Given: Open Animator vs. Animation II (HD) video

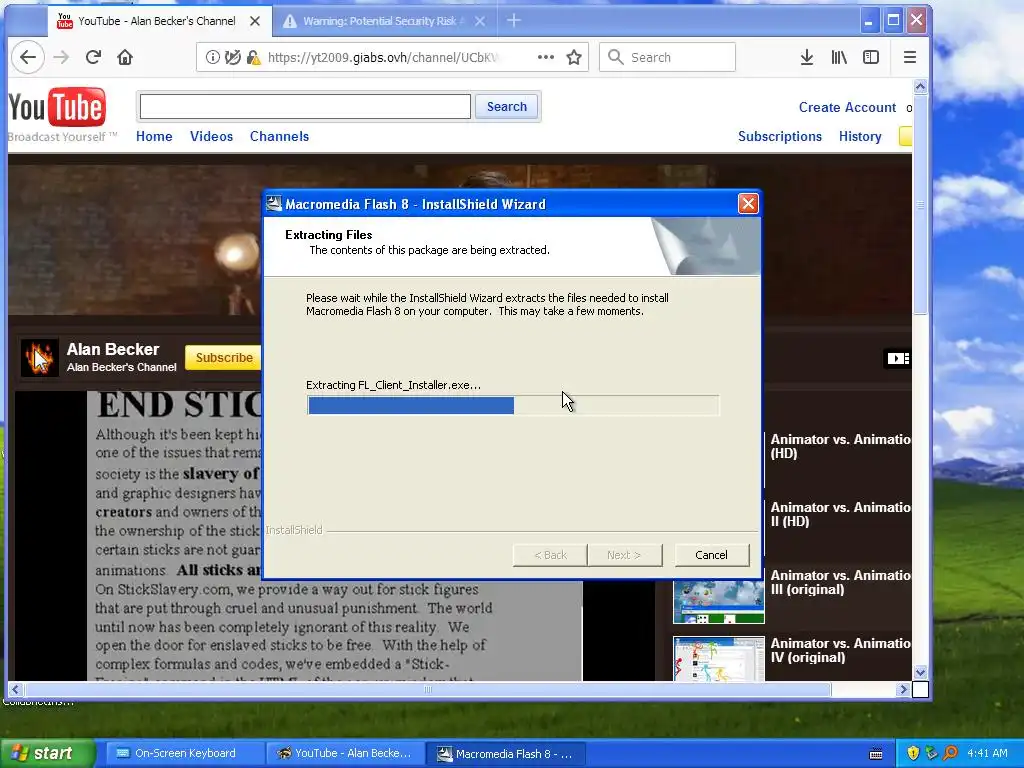Looking at the screenshot, I should 840,514.
